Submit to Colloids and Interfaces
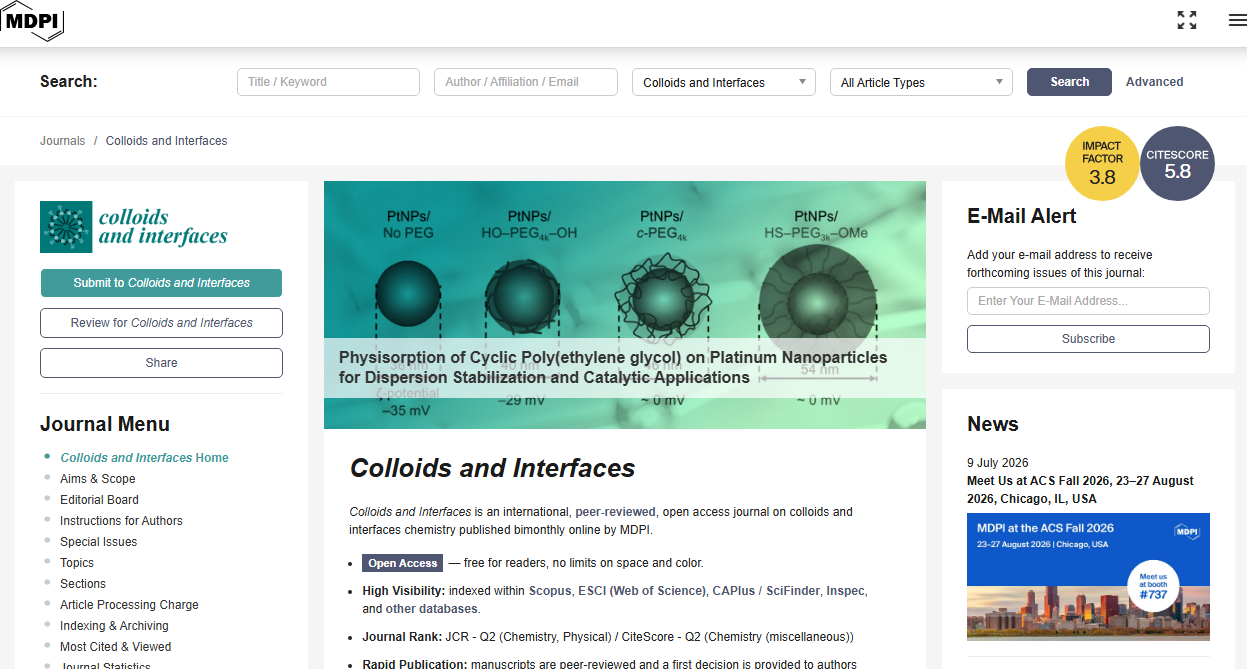Screen dimensions: 1247x669 (161, 283)
